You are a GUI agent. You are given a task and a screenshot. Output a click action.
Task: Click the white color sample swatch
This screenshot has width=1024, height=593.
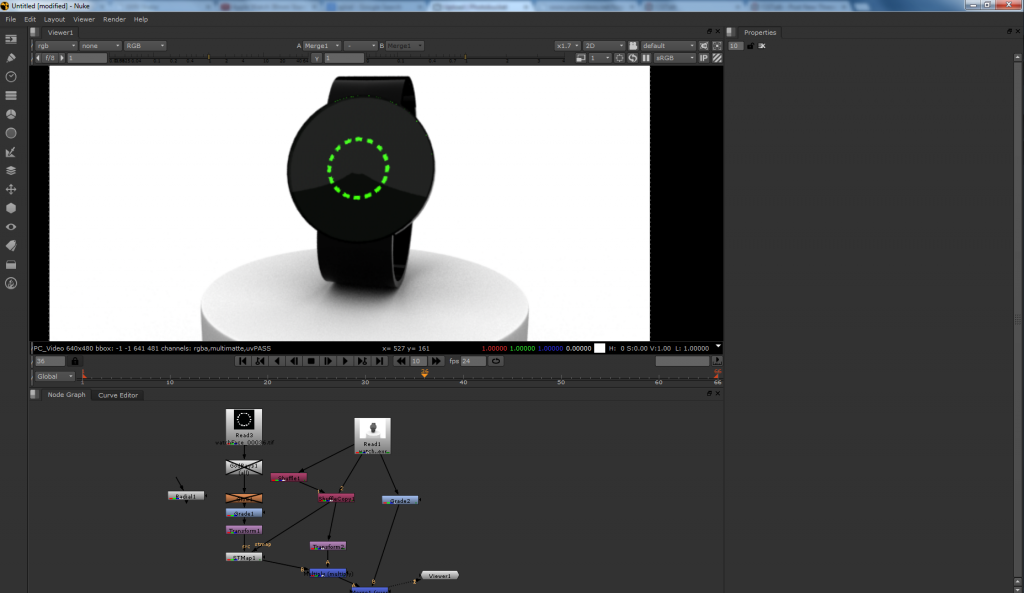599,348
